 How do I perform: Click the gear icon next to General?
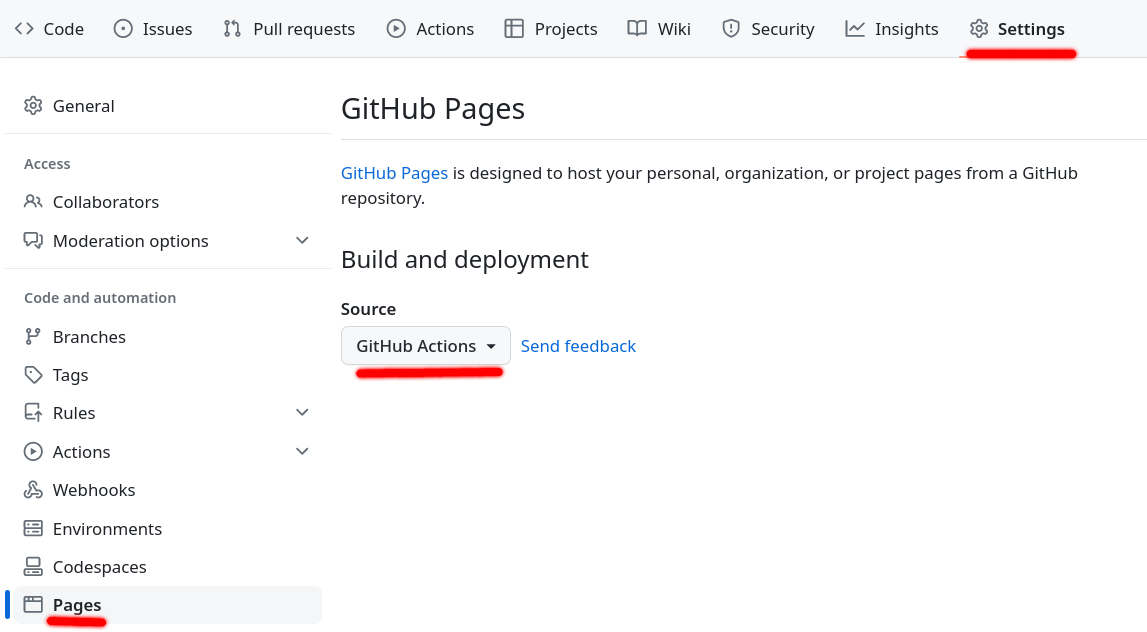[33, 105]
